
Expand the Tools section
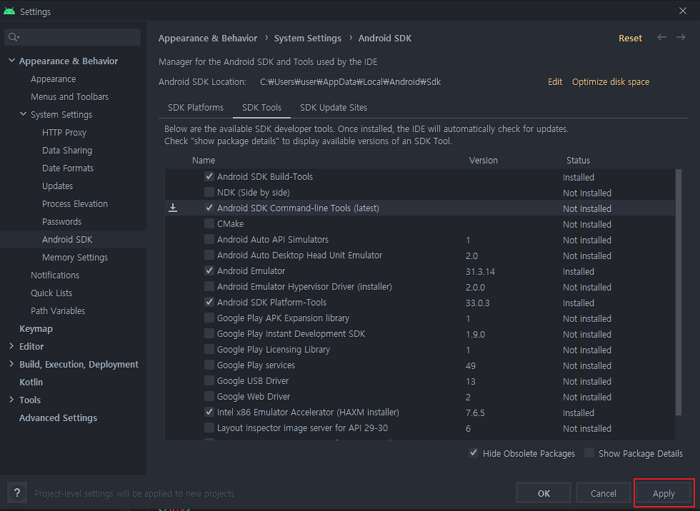pos(12,400)
